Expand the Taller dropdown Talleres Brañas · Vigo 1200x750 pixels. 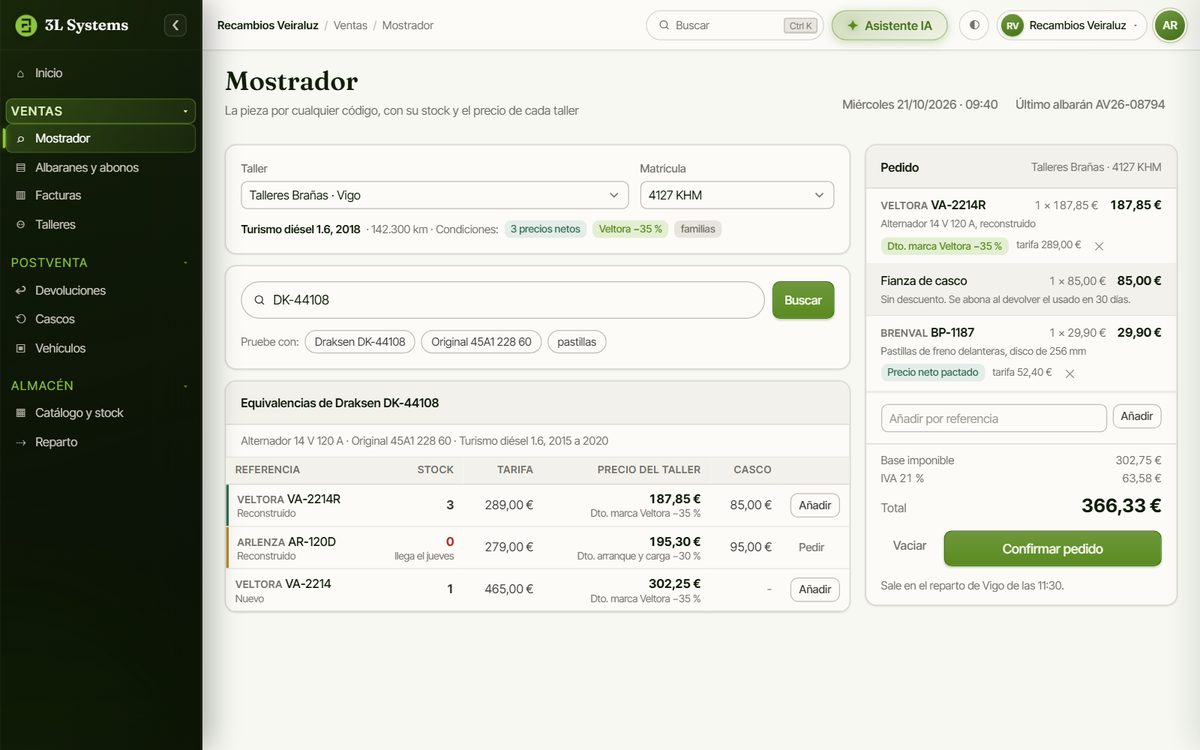(x=435, y=195)
